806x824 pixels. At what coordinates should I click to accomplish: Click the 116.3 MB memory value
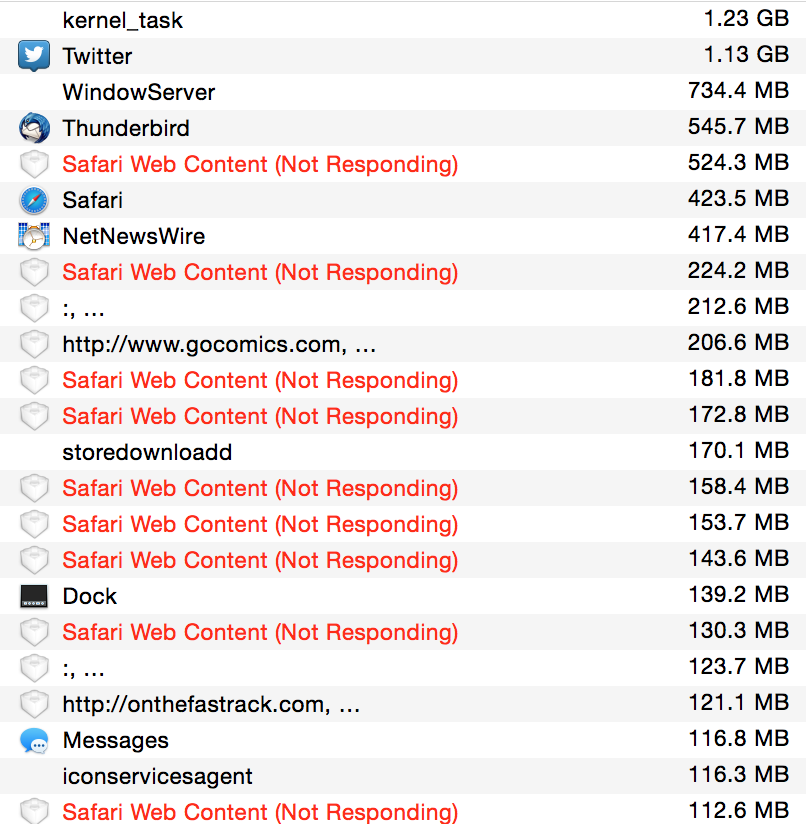pyautogui.click(x=739, y=775)
